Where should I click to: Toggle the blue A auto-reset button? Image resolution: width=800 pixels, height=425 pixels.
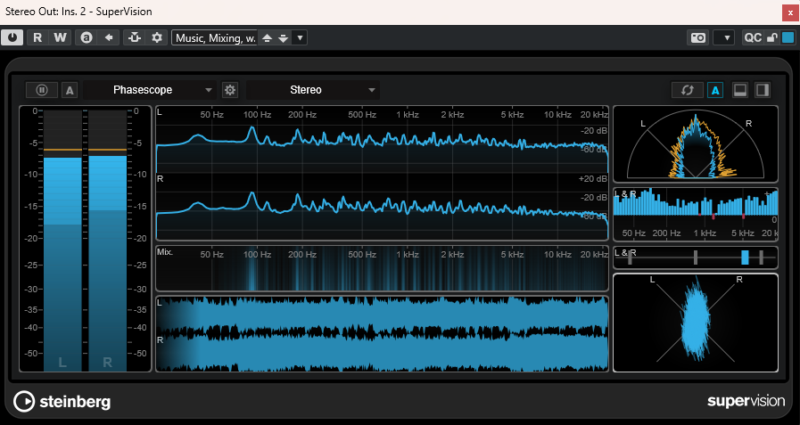pyautogui.click(x=715, y=90)
